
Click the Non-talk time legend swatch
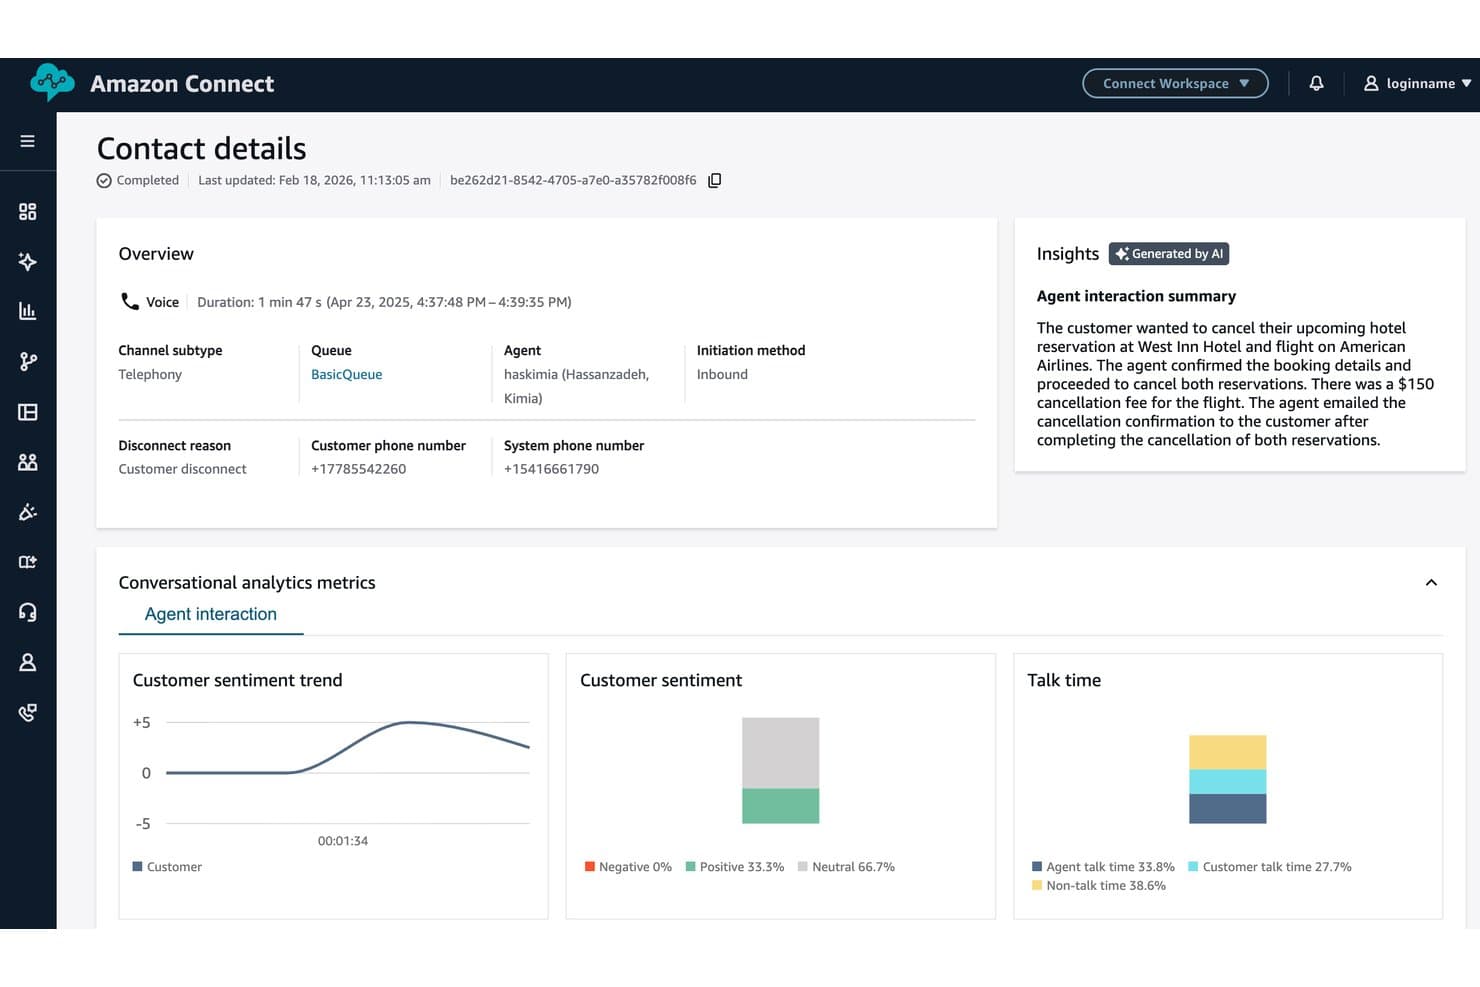click(x=1037, y=885)
